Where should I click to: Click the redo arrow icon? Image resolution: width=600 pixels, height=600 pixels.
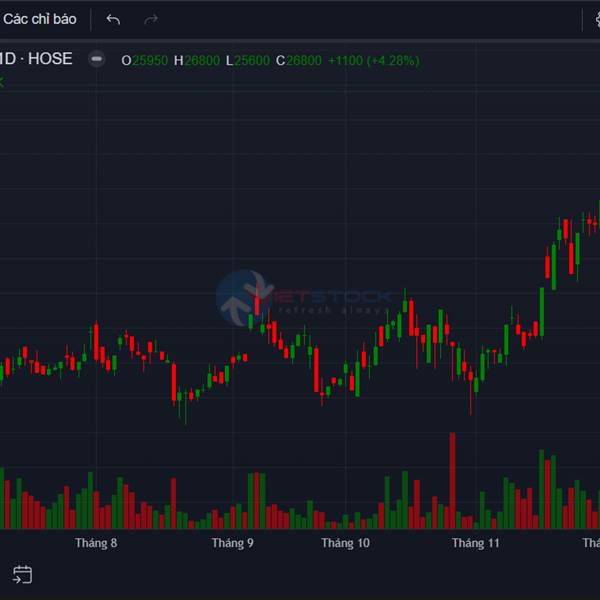151,19
